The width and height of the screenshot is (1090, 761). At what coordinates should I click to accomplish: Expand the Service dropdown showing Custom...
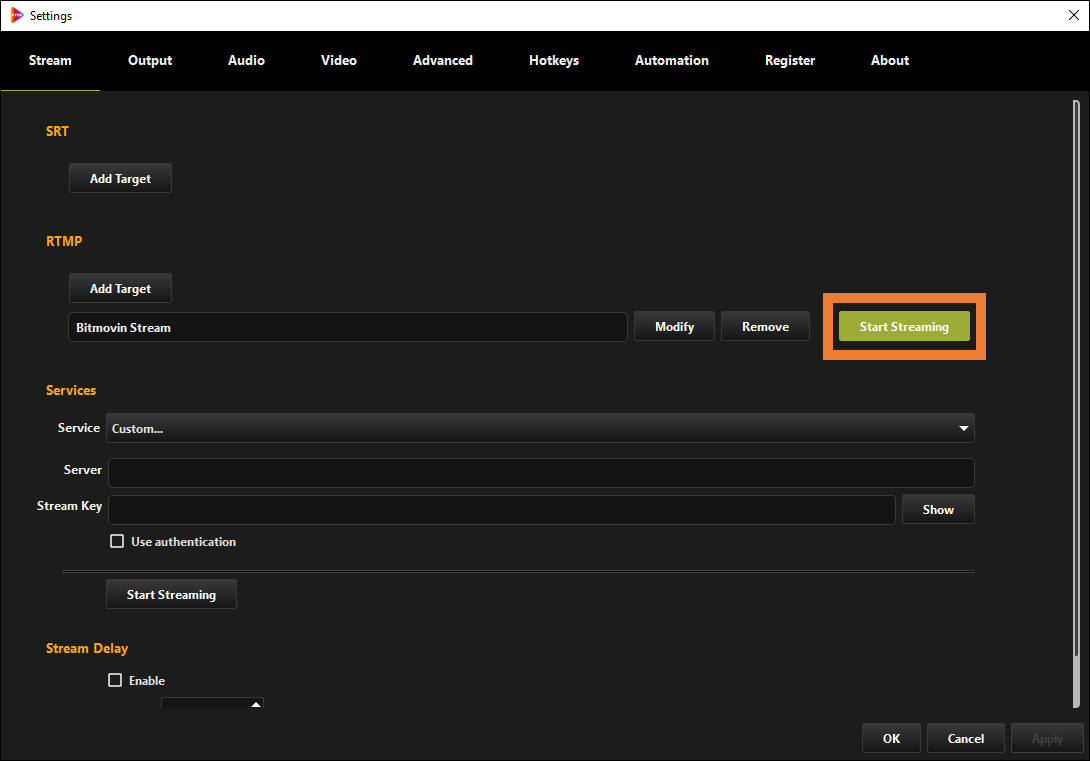540,429
